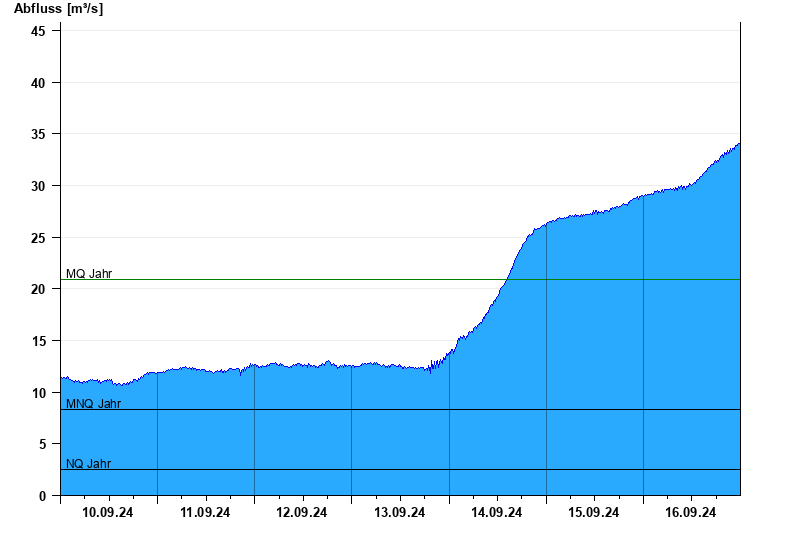Image resolution: width=800 pixels, height=550 pixels.
Task: Click the y-axis value 25
Action: tap(38, 238)
